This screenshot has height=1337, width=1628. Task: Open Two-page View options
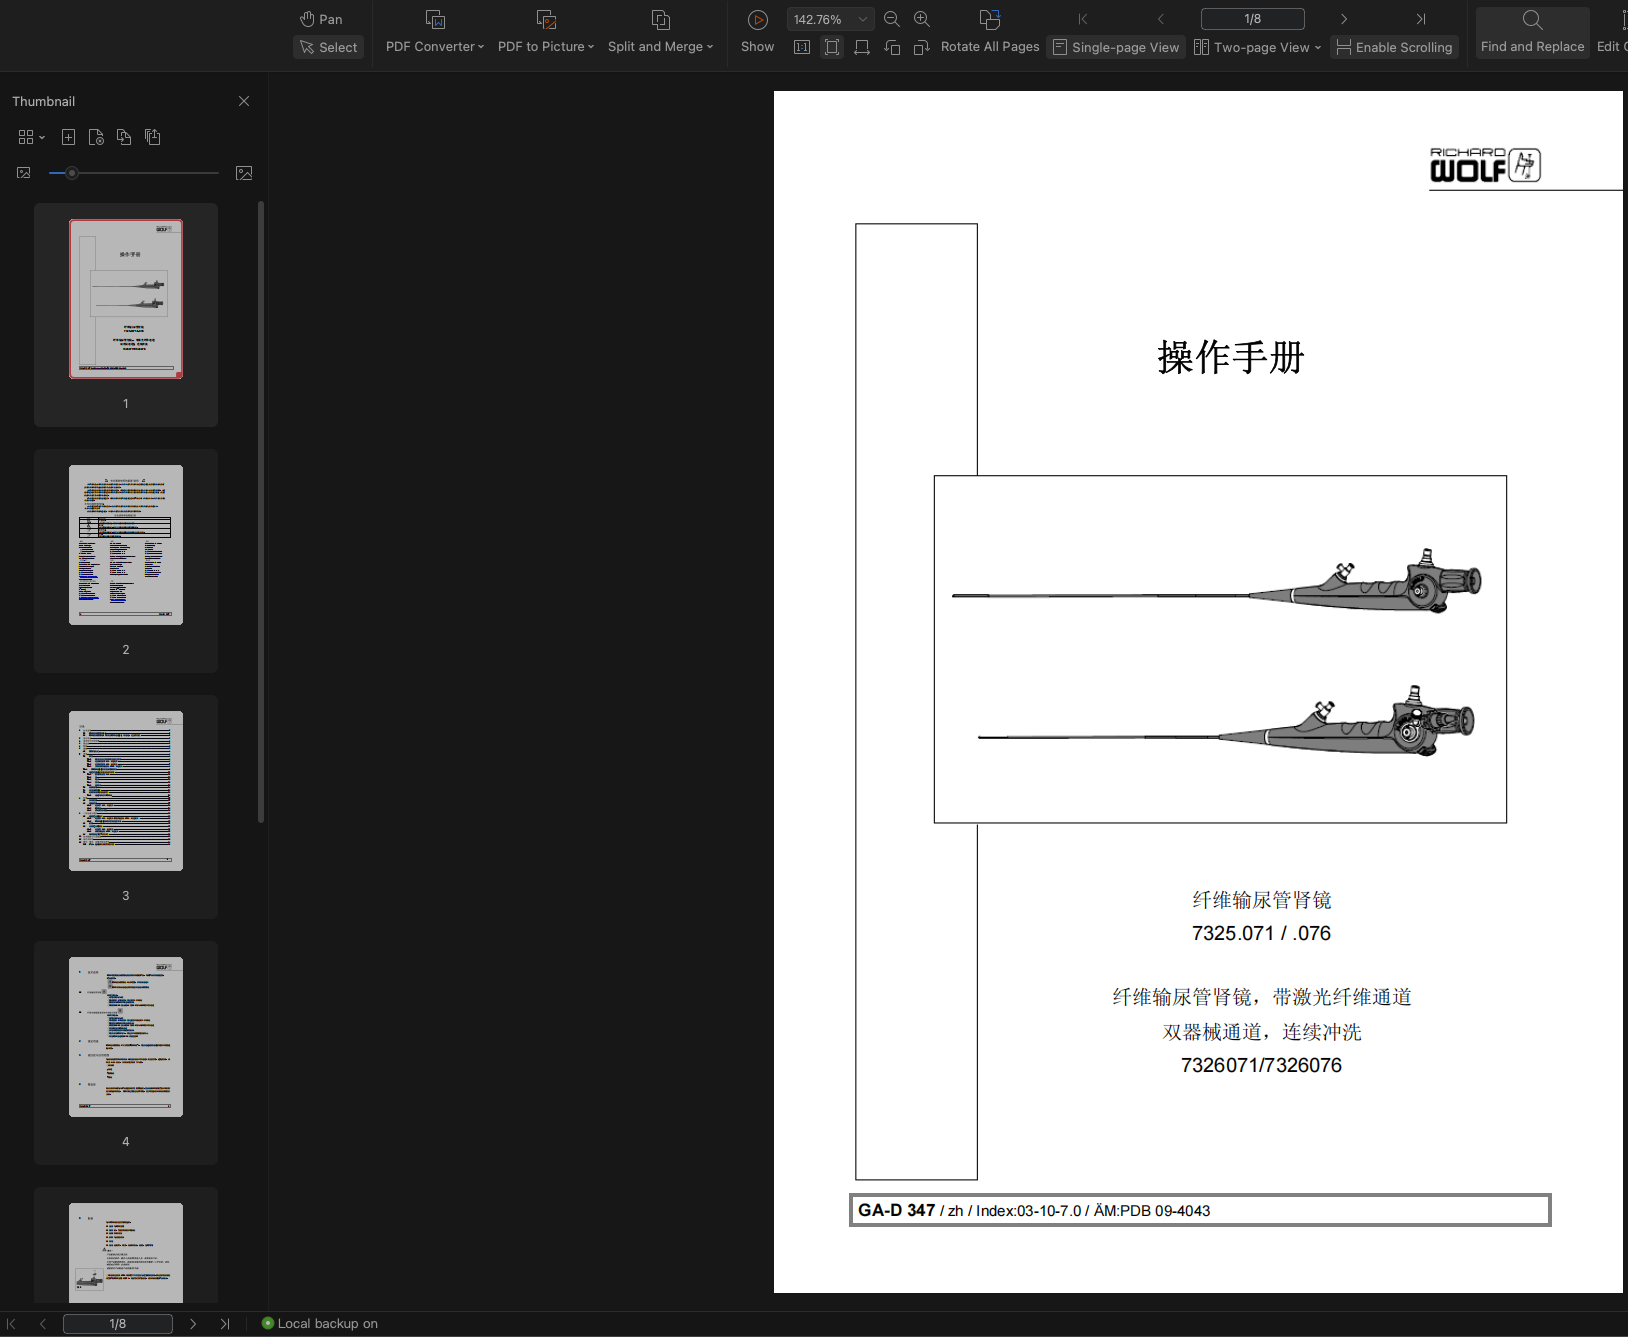(1258, 47)
